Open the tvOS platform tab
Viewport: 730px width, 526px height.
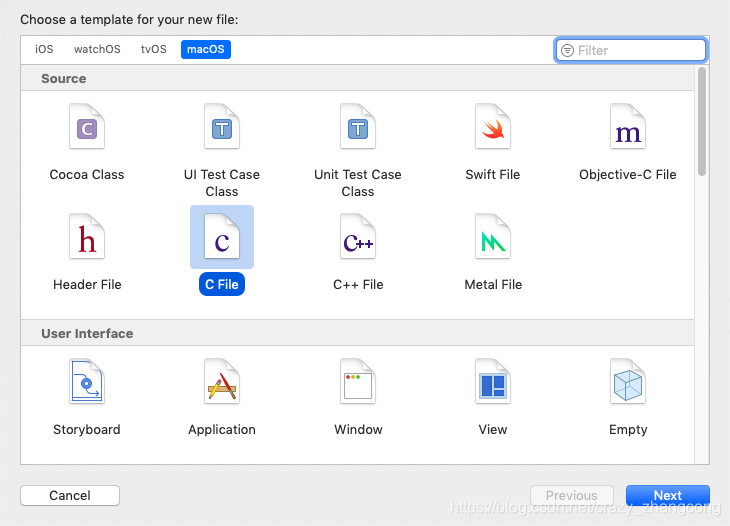tap(154, 49)
